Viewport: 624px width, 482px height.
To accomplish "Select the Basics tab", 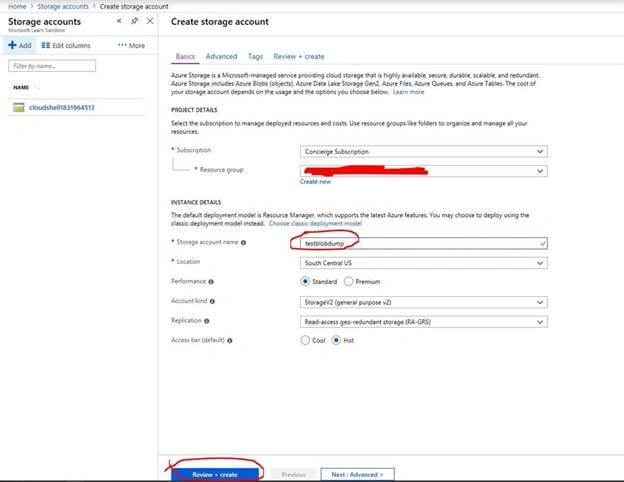I will [x=185, y=57].
